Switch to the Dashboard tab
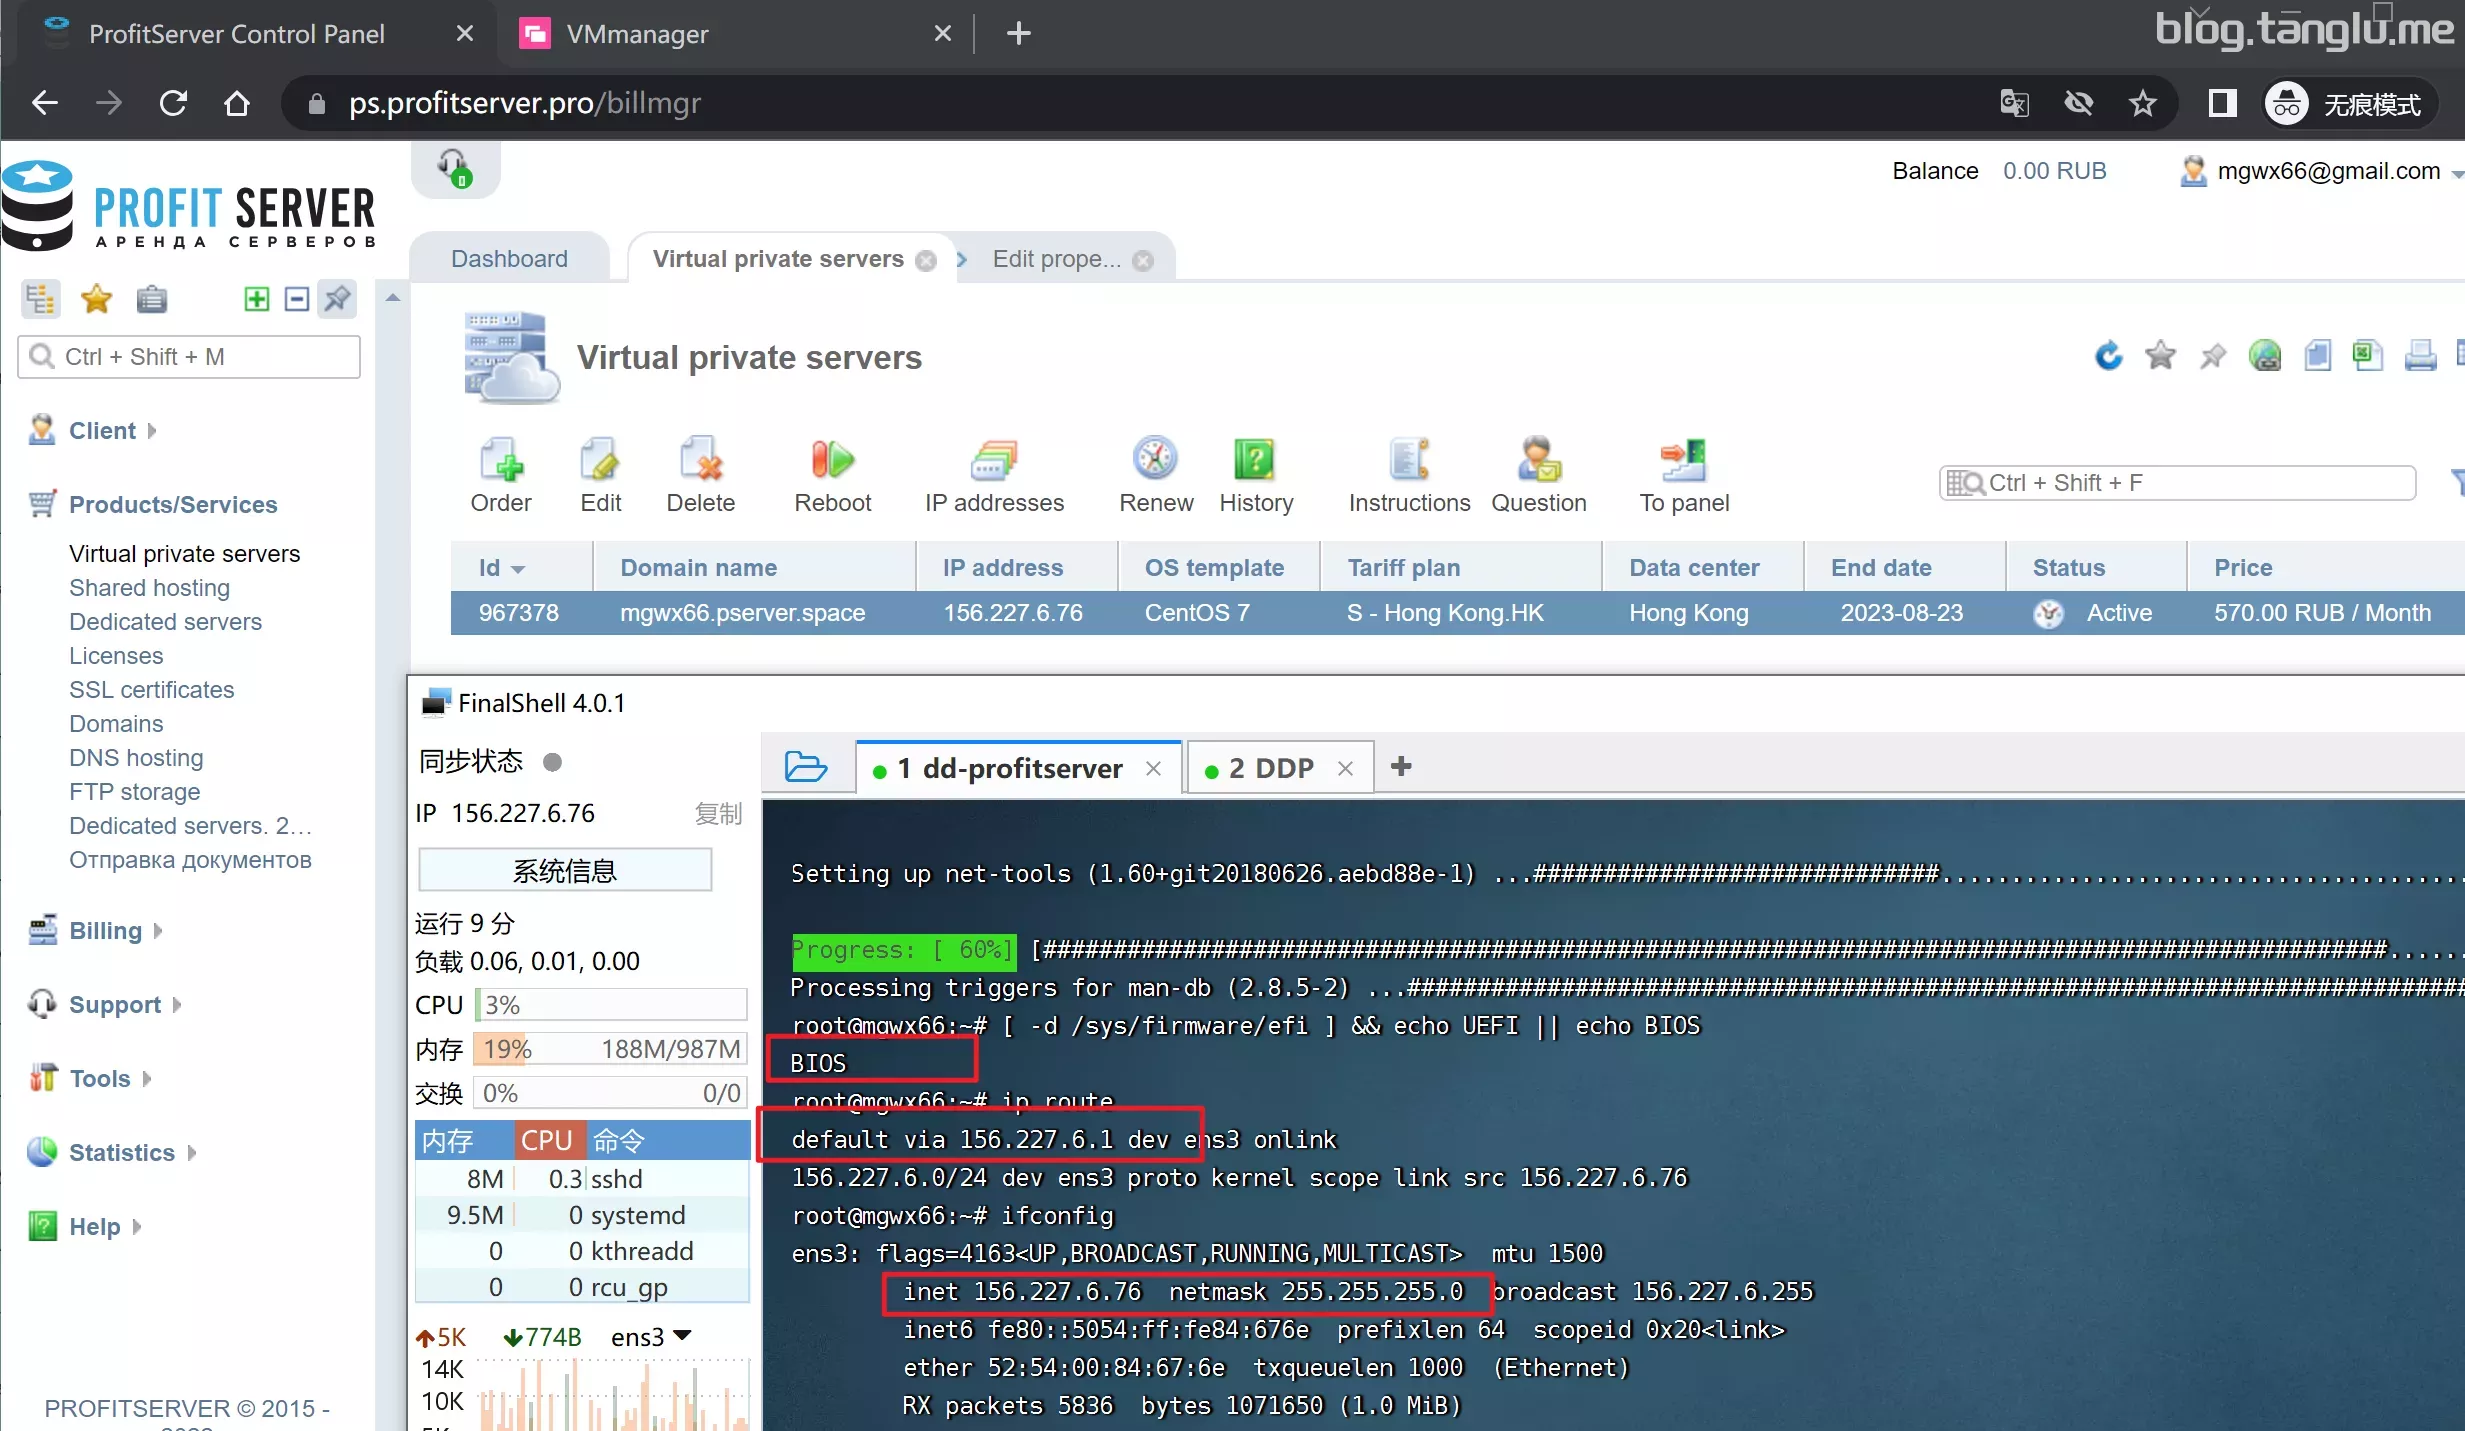This screenshot has width=2465, height=1431. 509,259
